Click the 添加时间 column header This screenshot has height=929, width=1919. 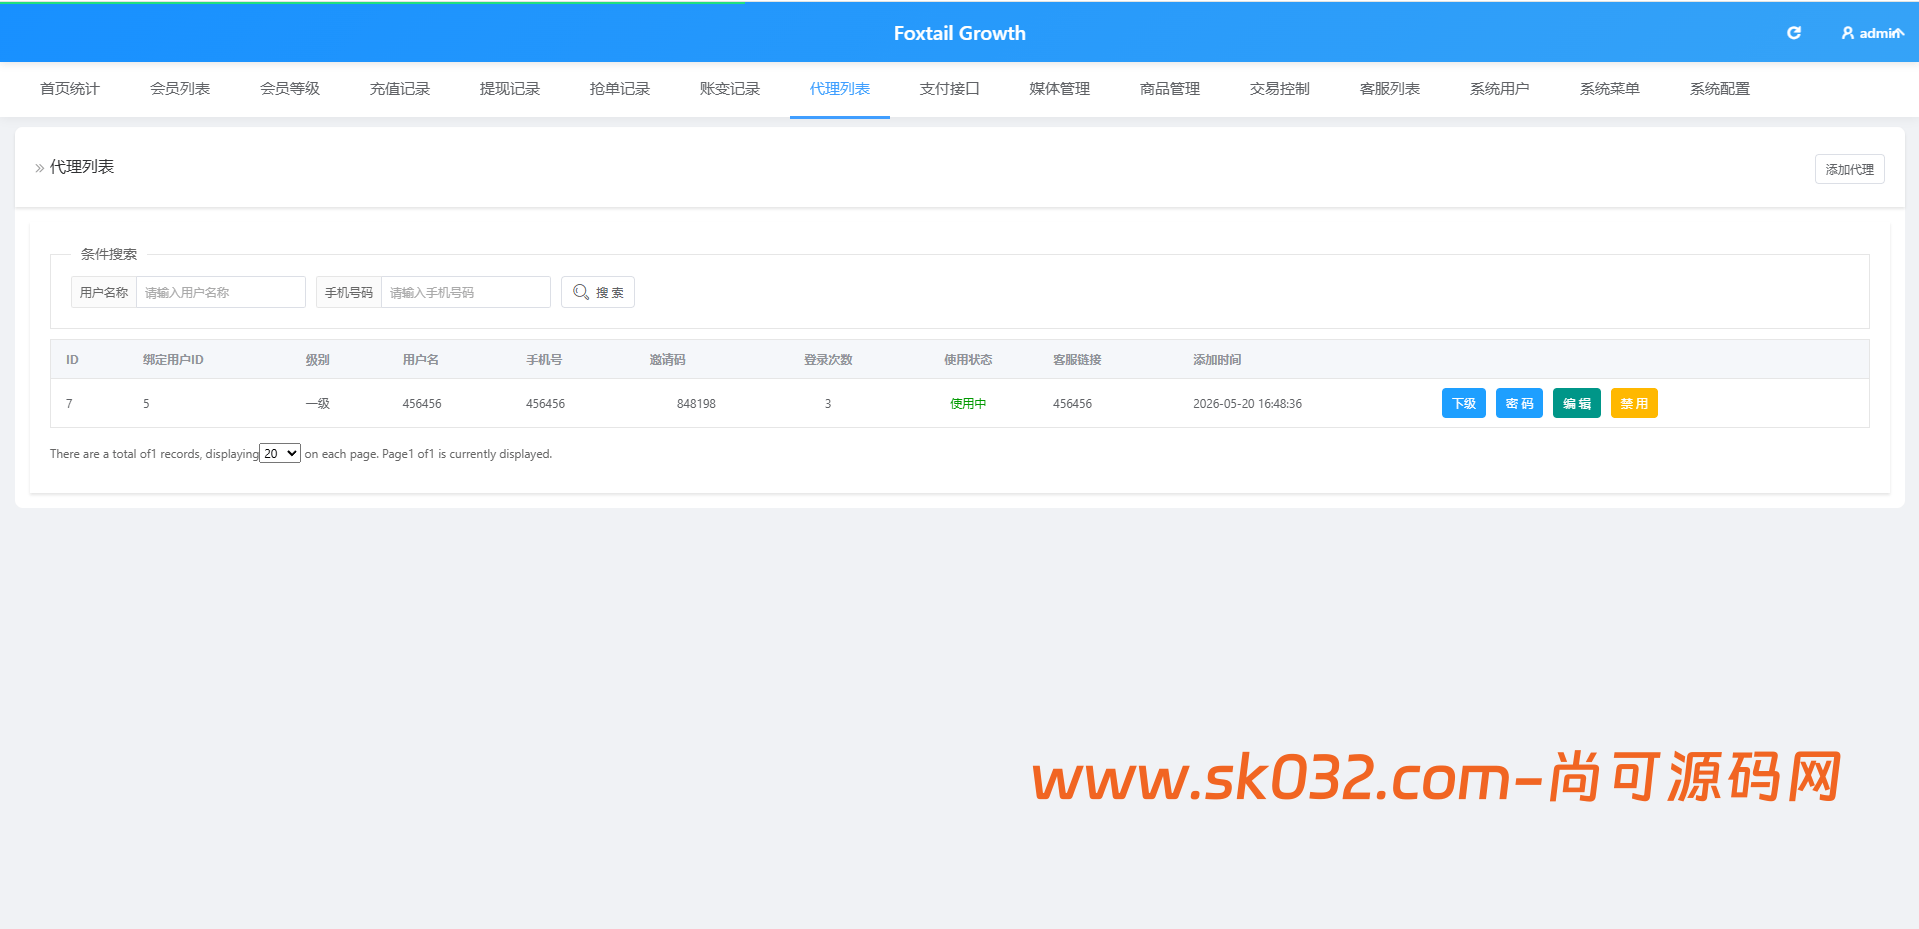click(x=1217, y=360)
